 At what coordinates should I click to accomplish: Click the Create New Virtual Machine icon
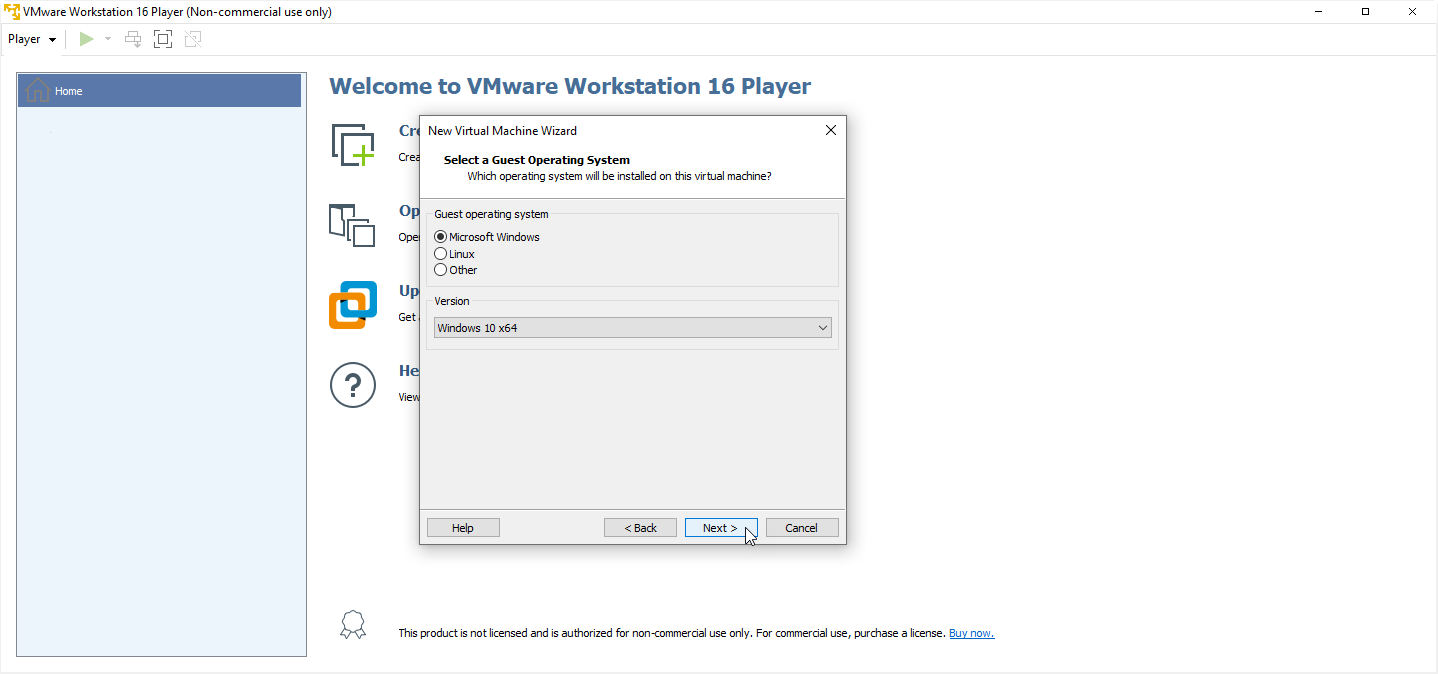[352, 145]
